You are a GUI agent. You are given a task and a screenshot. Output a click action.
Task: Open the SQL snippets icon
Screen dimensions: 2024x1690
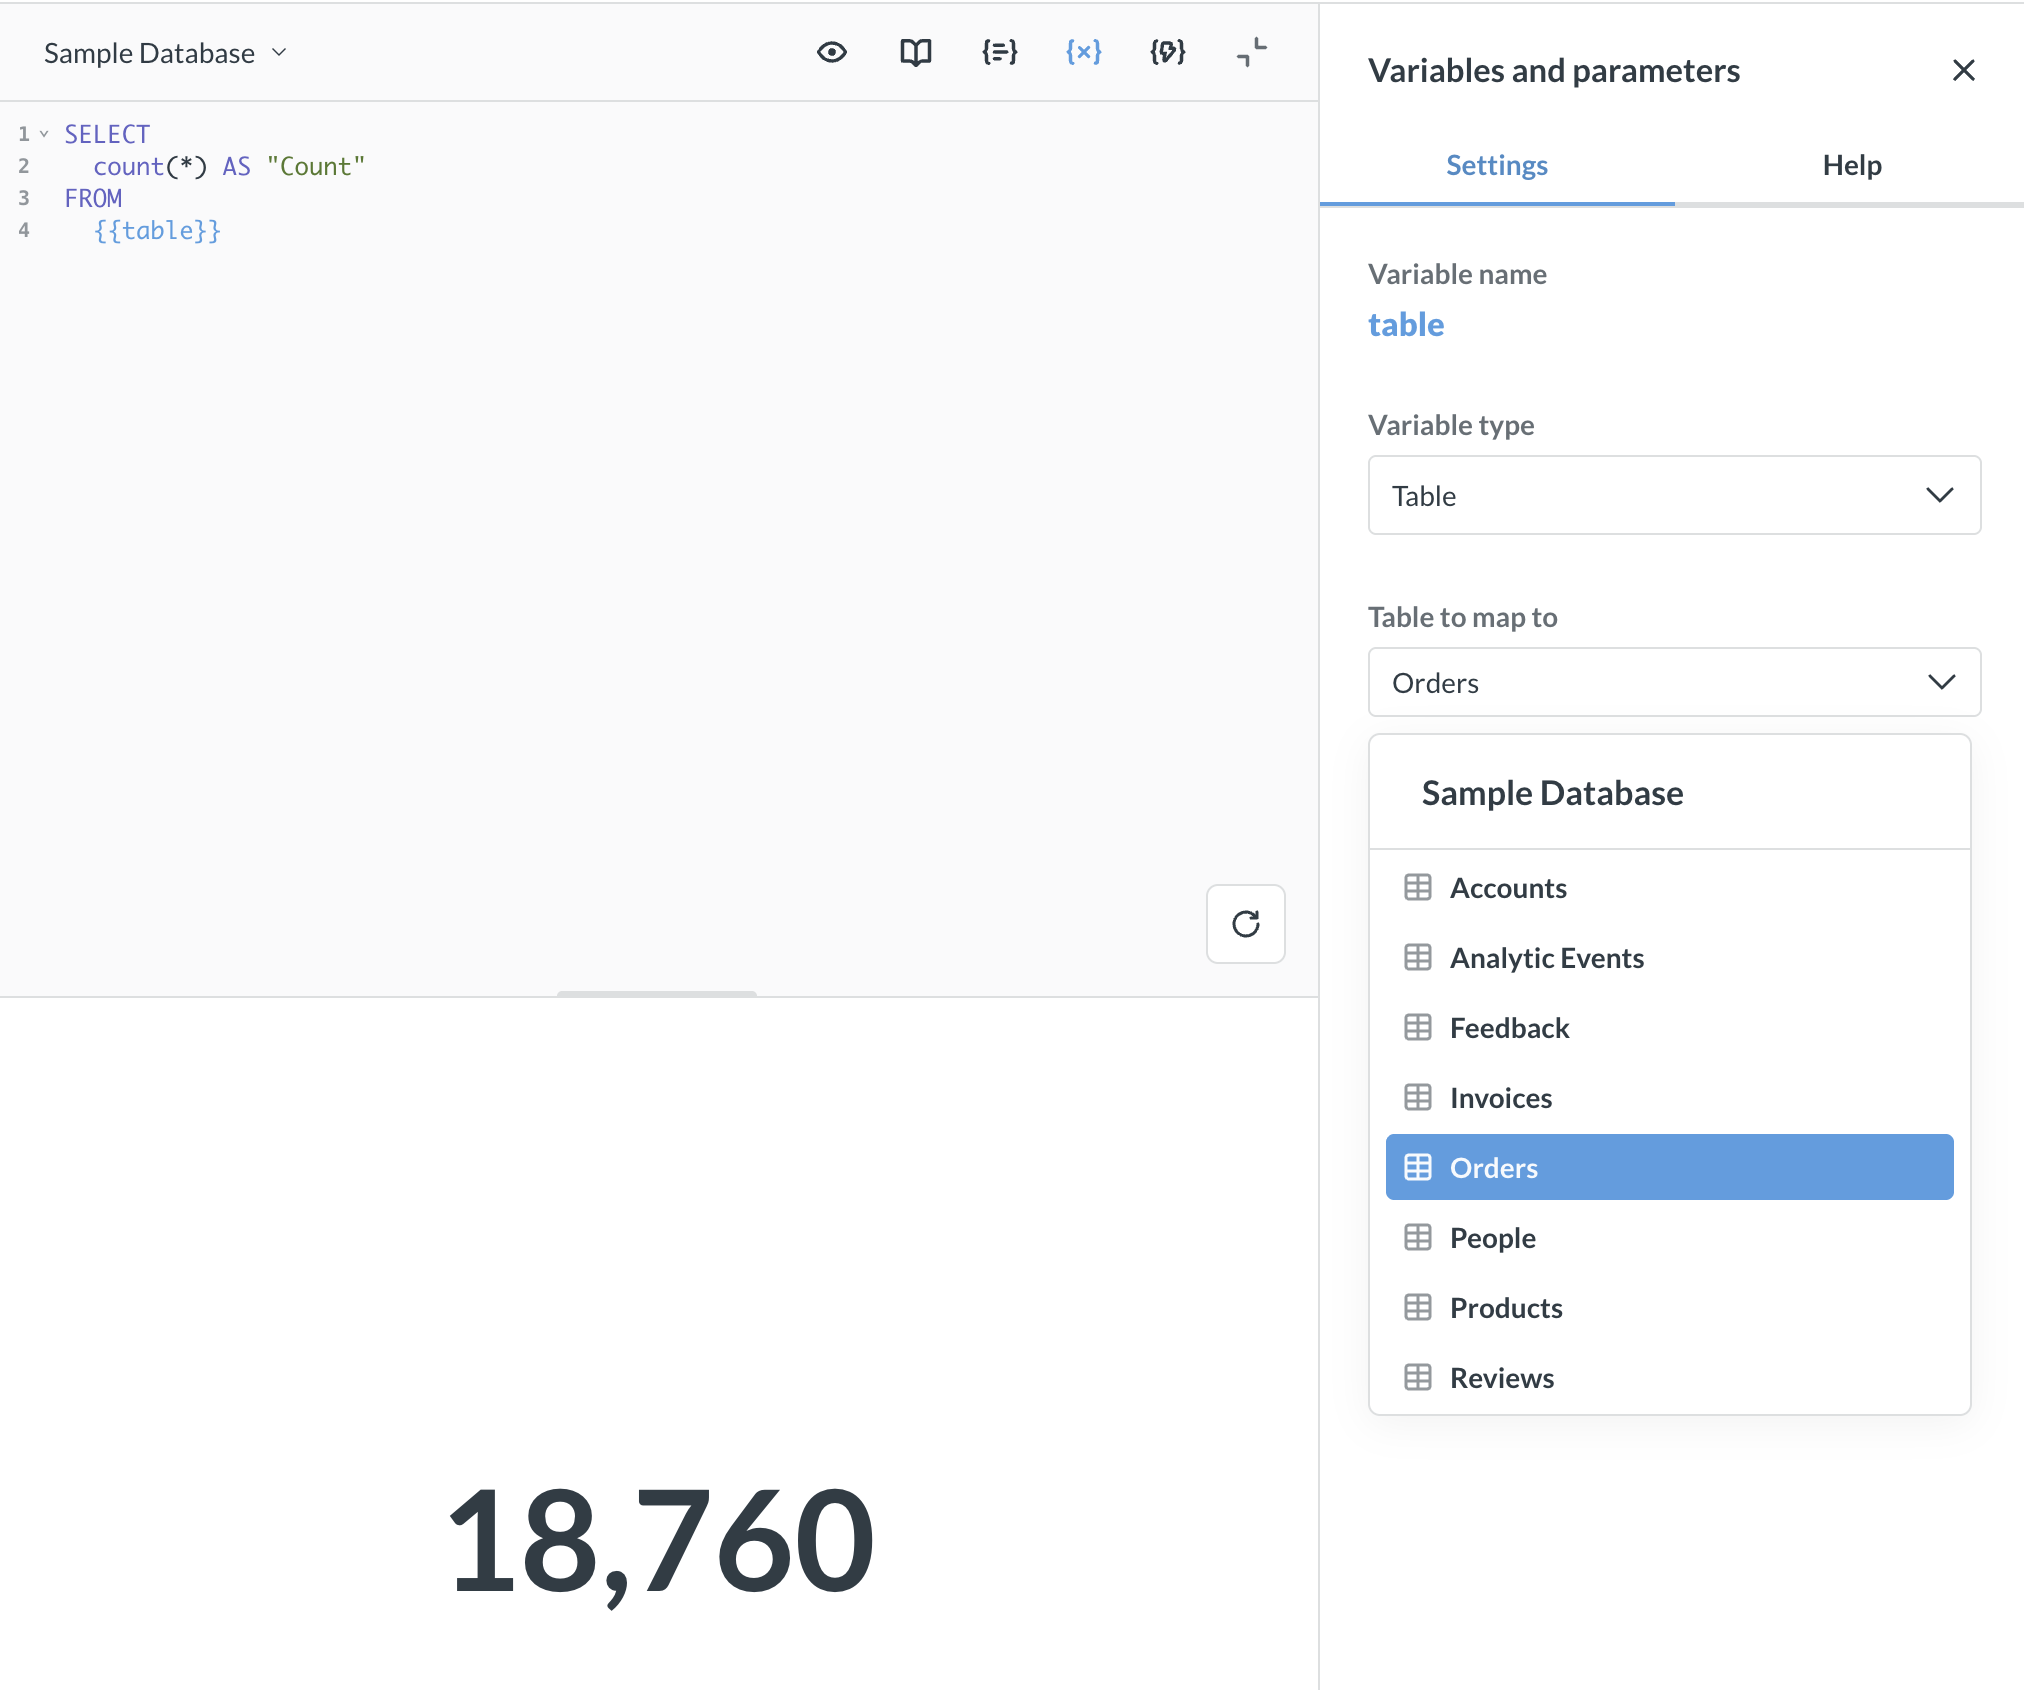1167,52
